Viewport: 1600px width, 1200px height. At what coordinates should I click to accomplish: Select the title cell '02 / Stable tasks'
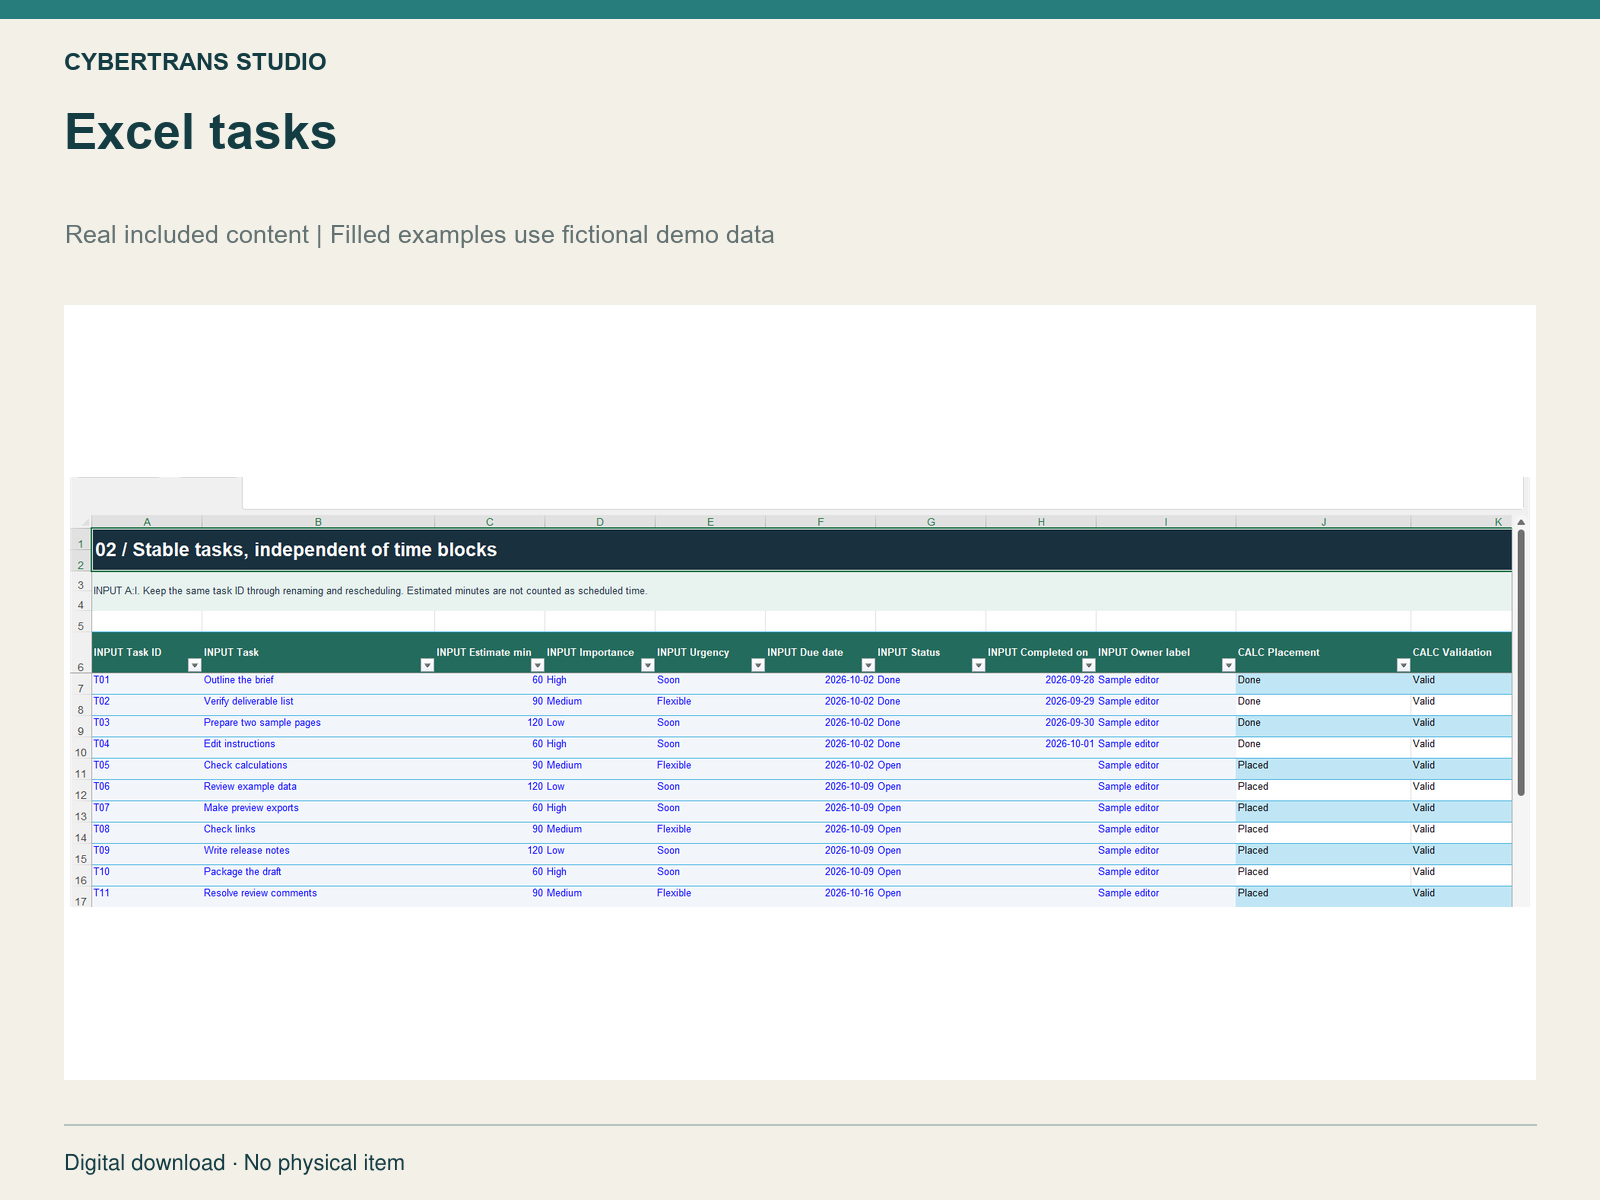pos(802,550)
